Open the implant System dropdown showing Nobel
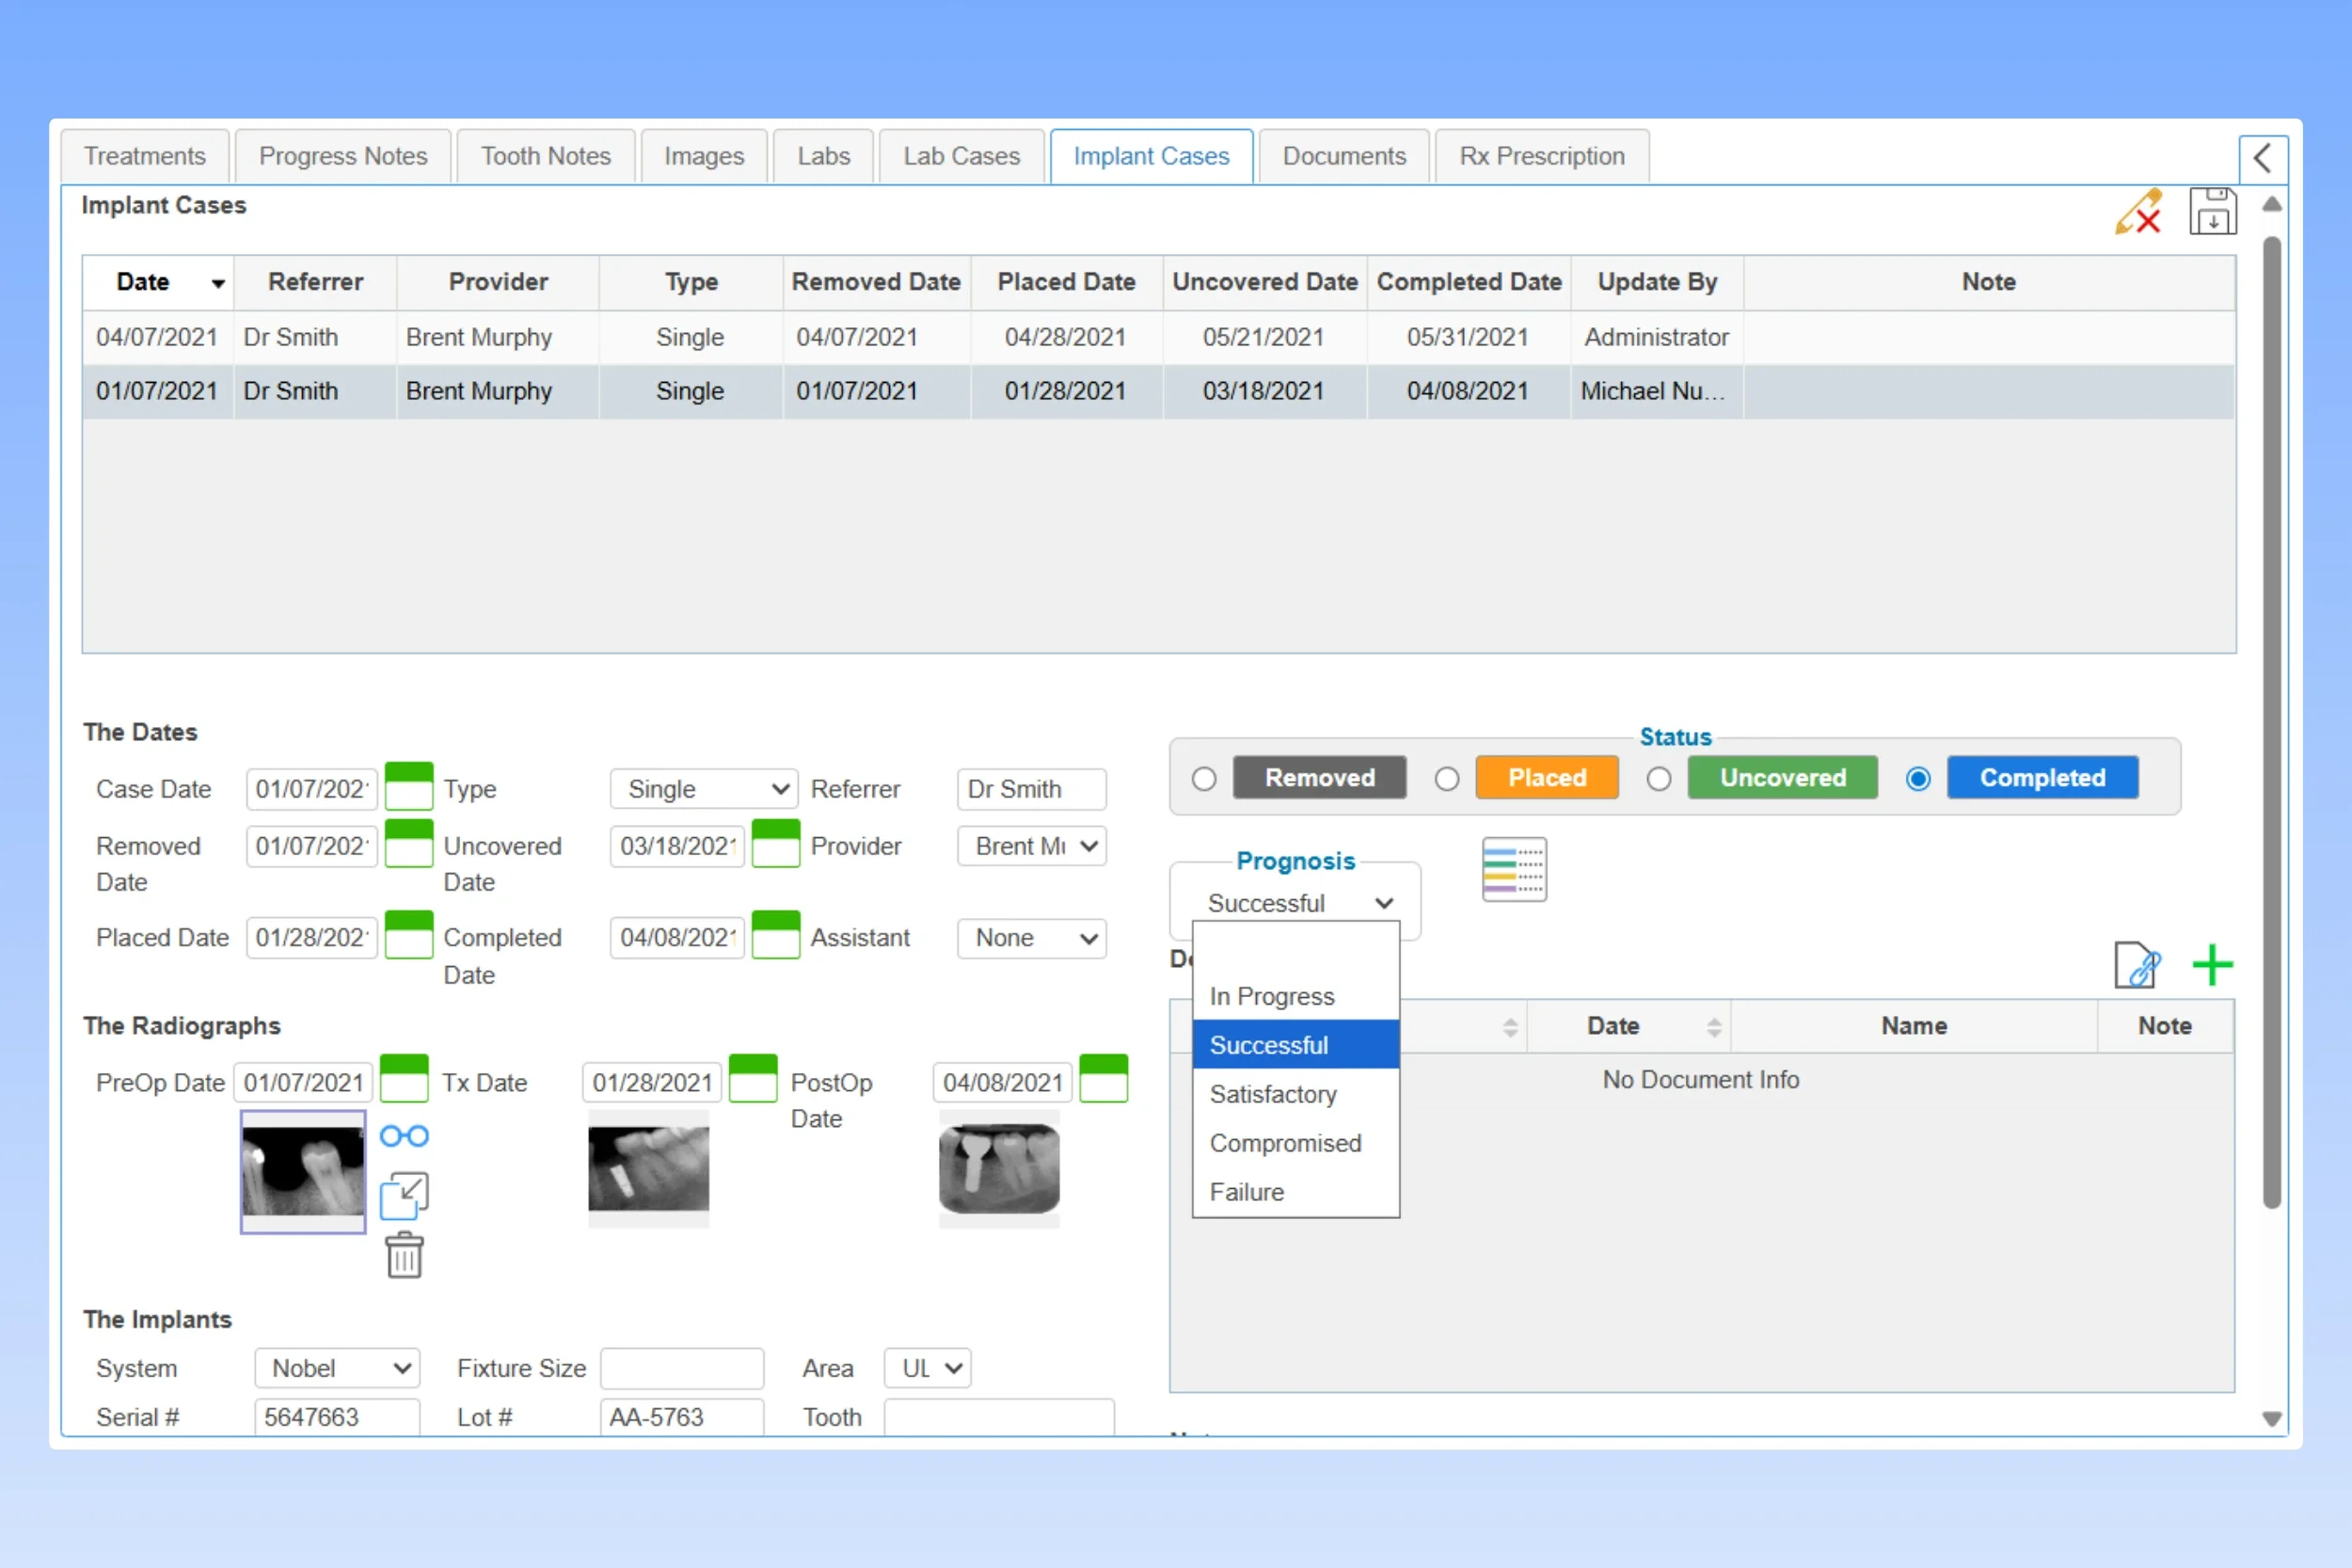The height and width of the screenshot is (1568, 2352). (337, 1368)
